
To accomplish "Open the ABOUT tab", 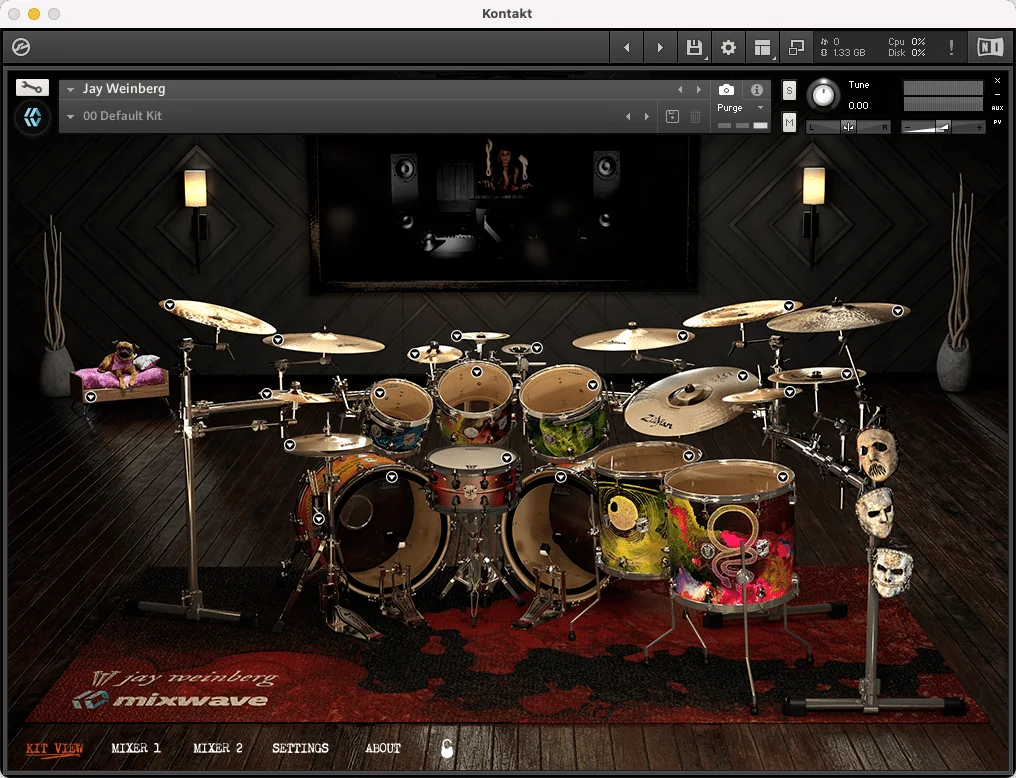I will [382, 748].
